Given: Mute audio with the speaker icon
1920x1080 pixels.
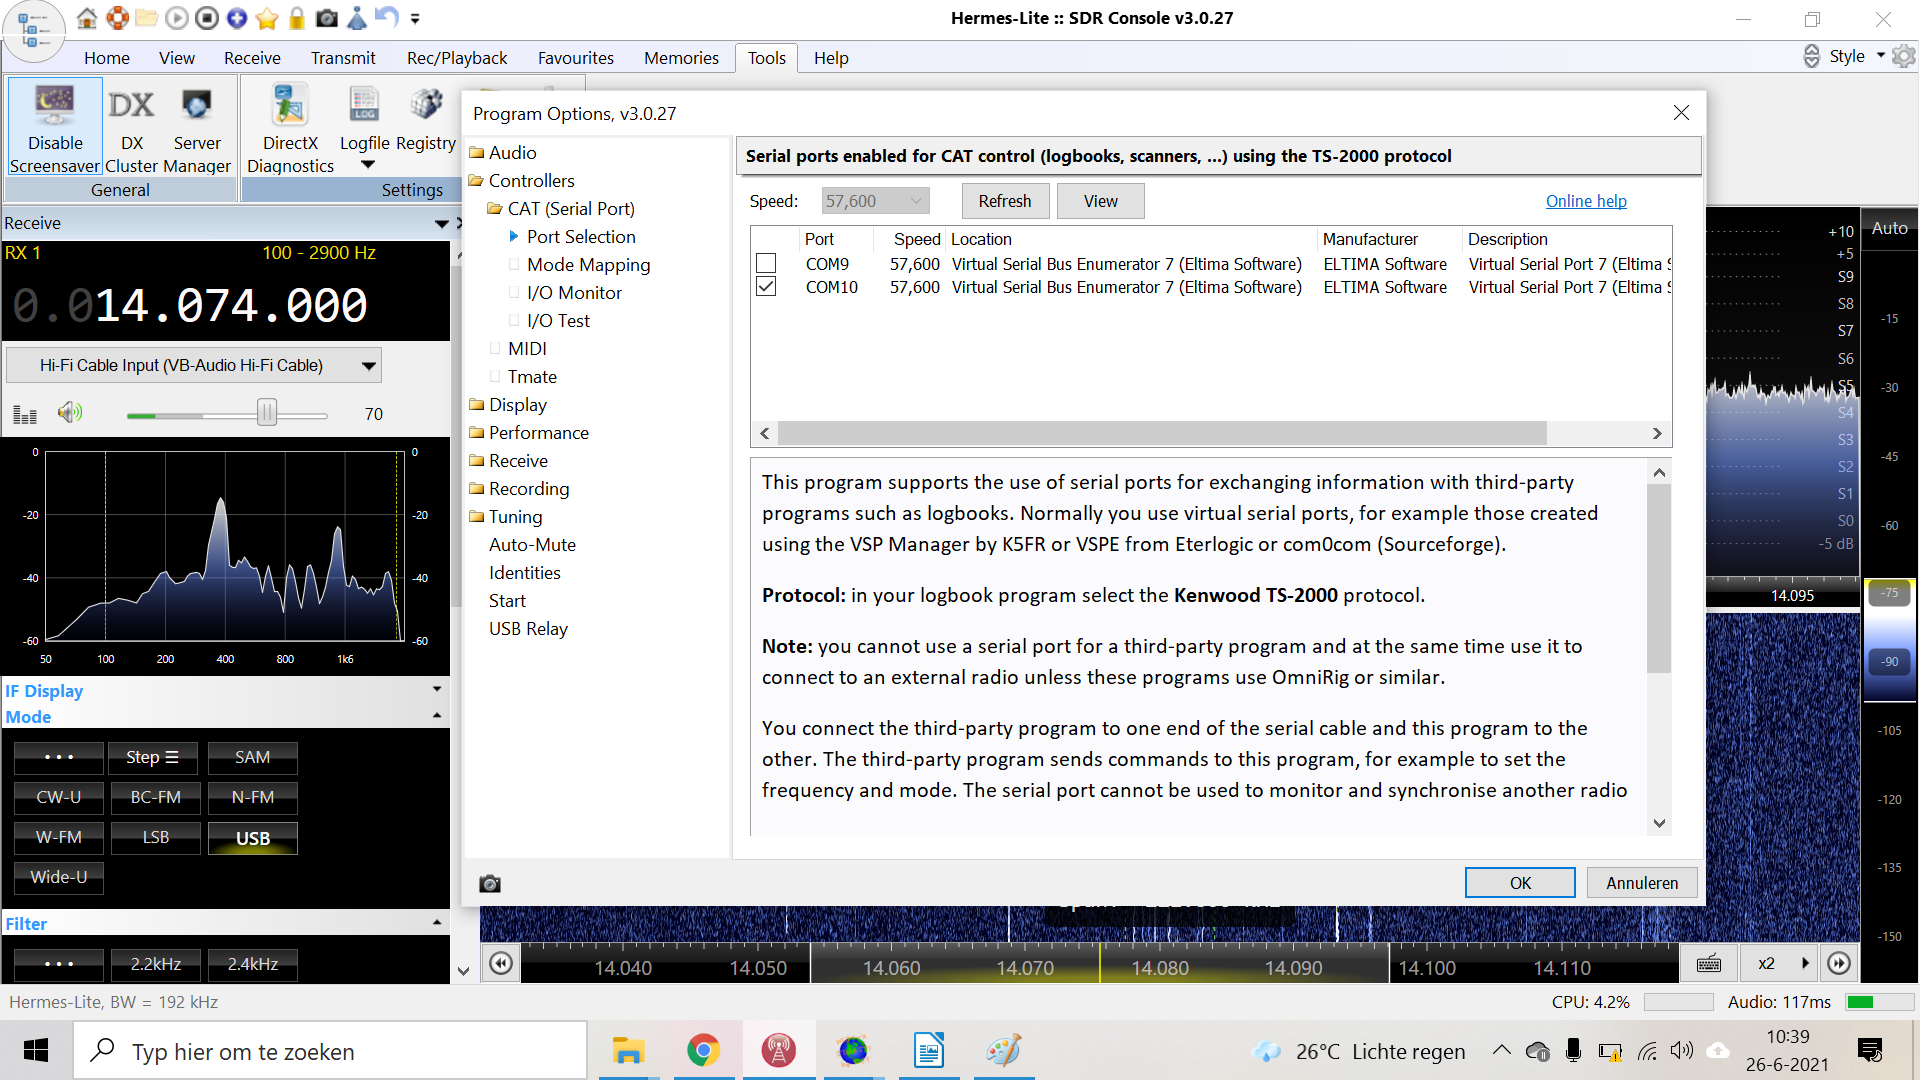Looking at the screenshot, I should coord(70,413).
